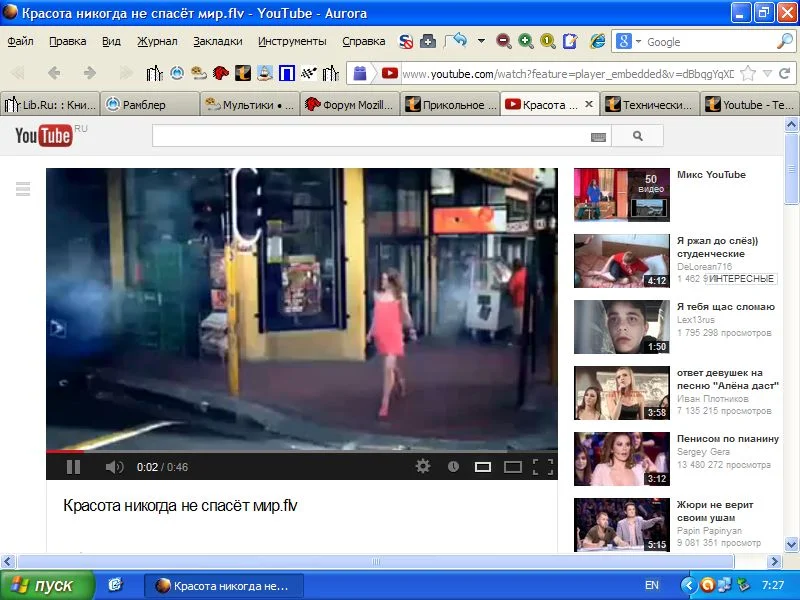Pause the video playback
This screenshot has height=600, width=800.
(x=73, y=467)
